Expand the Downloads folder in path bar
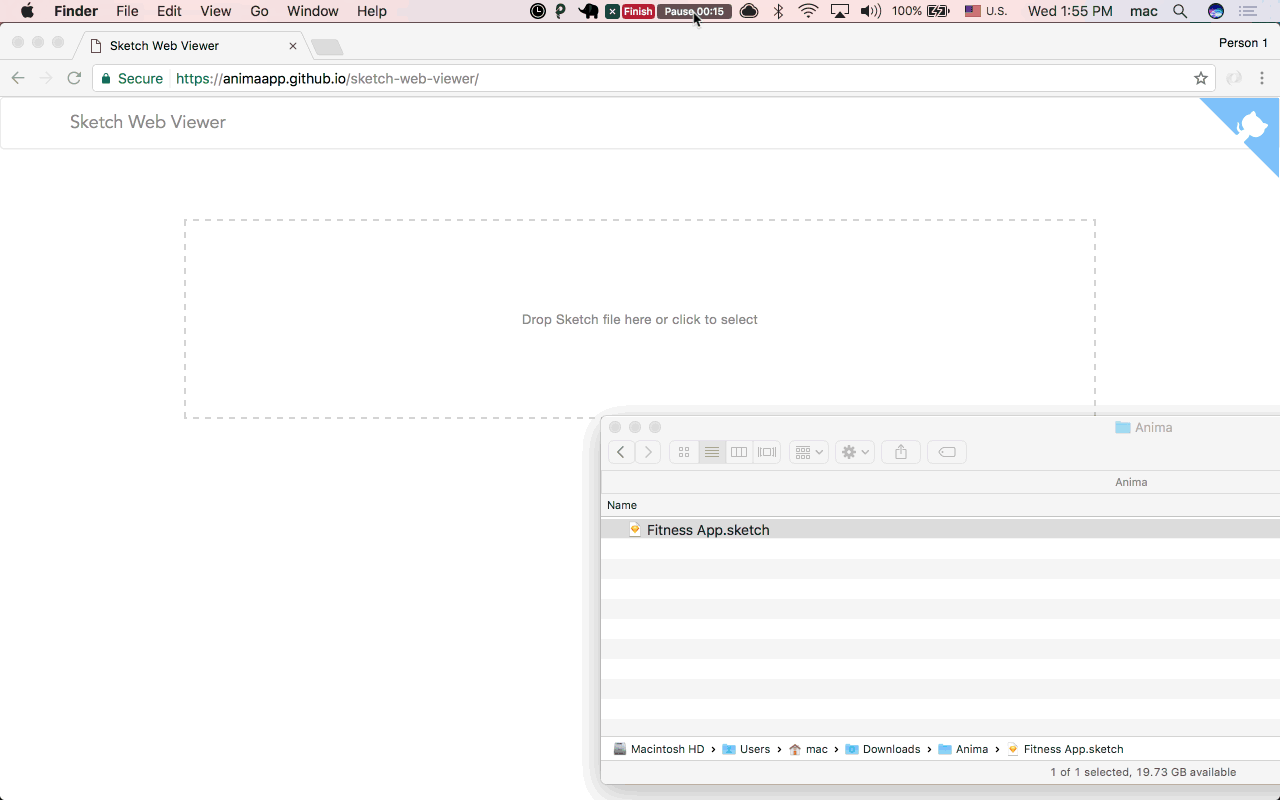Viewport: 1280px width, 800px height. (890, 749)
